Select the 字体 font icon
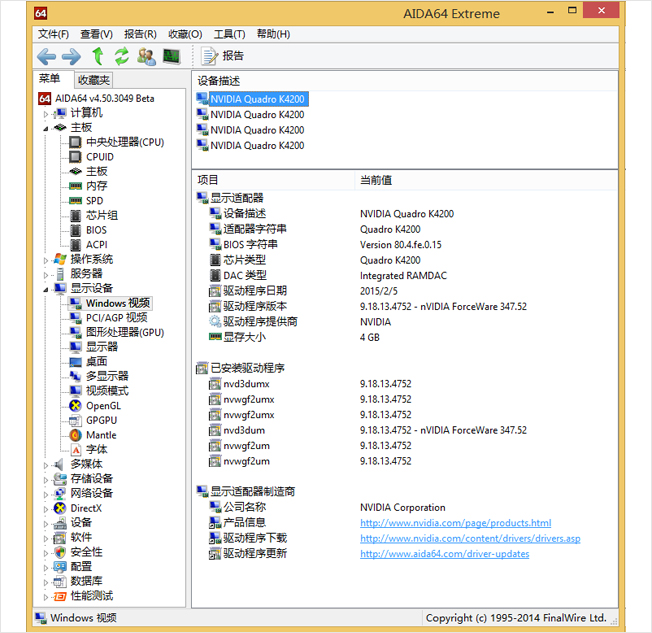The image size is (652, 633). [76, 450]
